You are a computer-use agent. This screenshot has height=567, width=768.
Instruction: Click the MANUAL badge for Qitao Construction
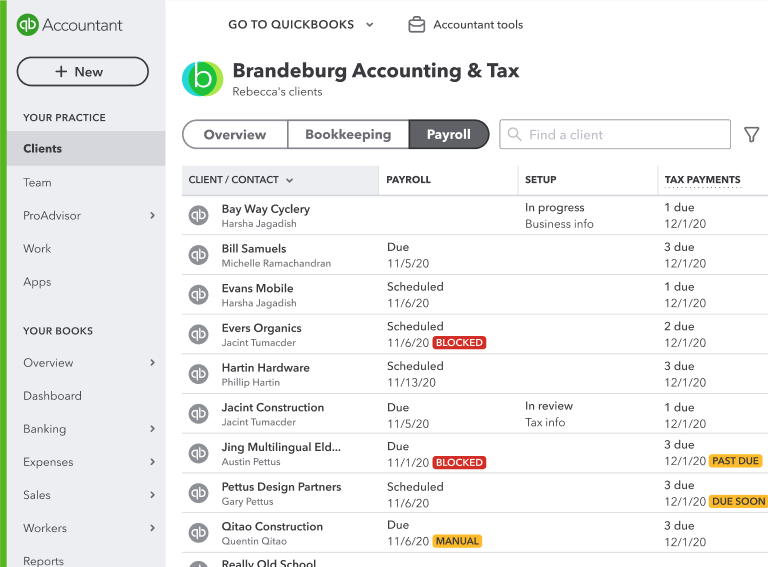tap(457, 541)
